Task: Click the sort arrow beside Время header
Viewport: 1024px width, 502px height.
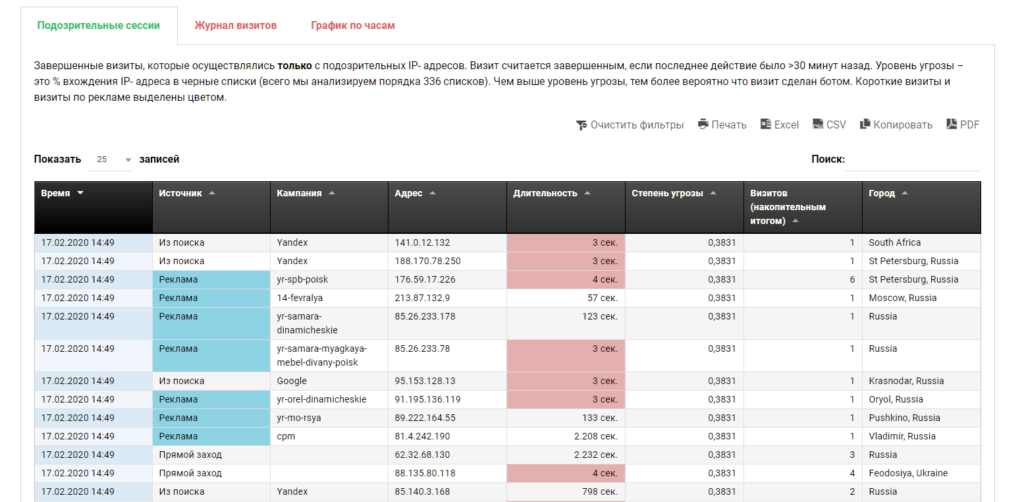Action: coord(80,193)
